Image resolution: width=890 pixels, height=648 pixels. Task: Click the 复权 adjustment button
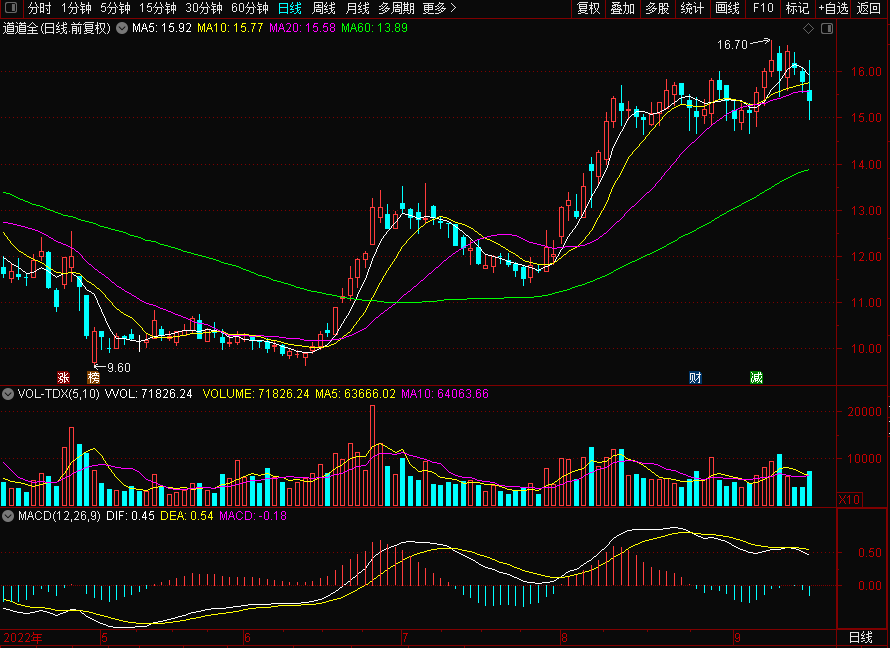click(x=589, y=8)
